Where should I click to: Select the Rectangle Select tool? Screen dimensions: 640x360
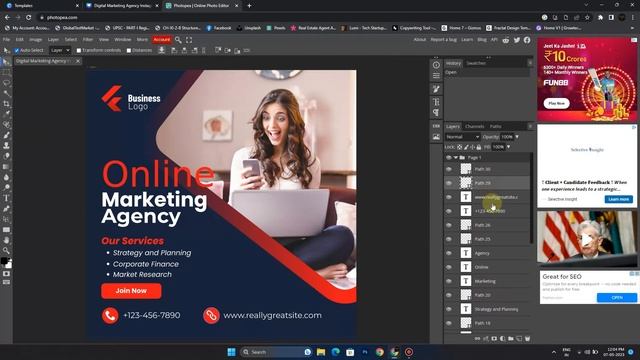pos(6,72)
